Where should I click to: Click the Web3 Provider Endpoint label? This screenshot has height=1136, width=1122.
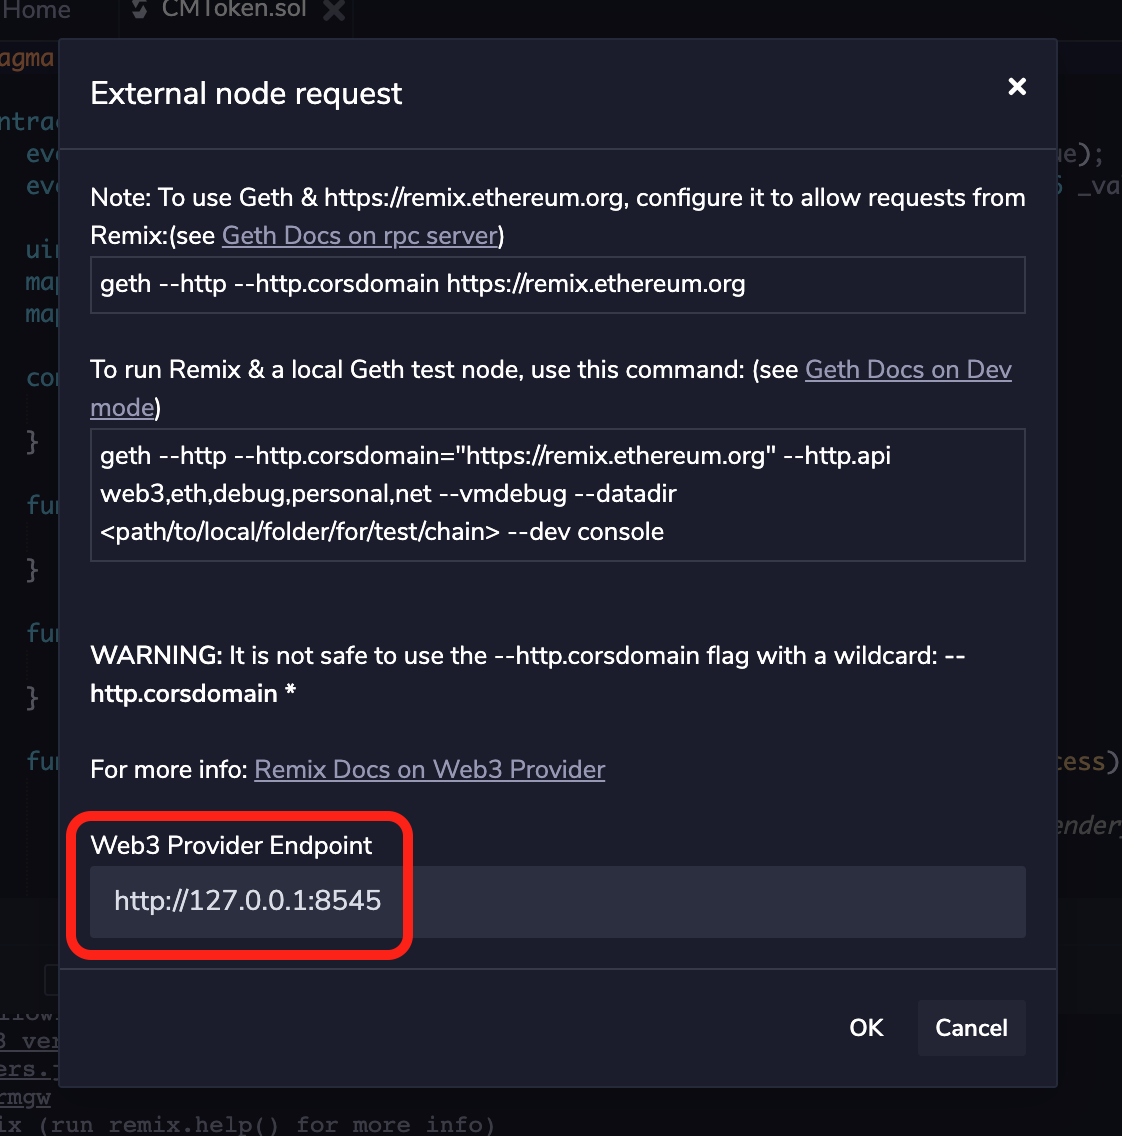point(231,845)
